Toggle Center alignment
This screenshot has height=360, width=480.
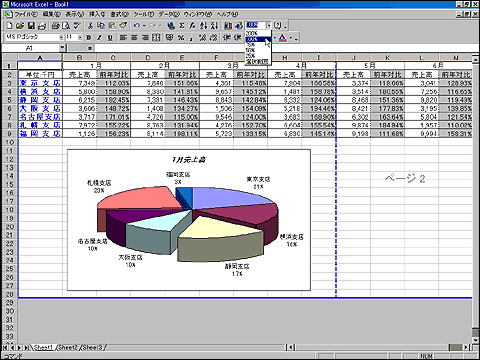click(x=134, y=38)
